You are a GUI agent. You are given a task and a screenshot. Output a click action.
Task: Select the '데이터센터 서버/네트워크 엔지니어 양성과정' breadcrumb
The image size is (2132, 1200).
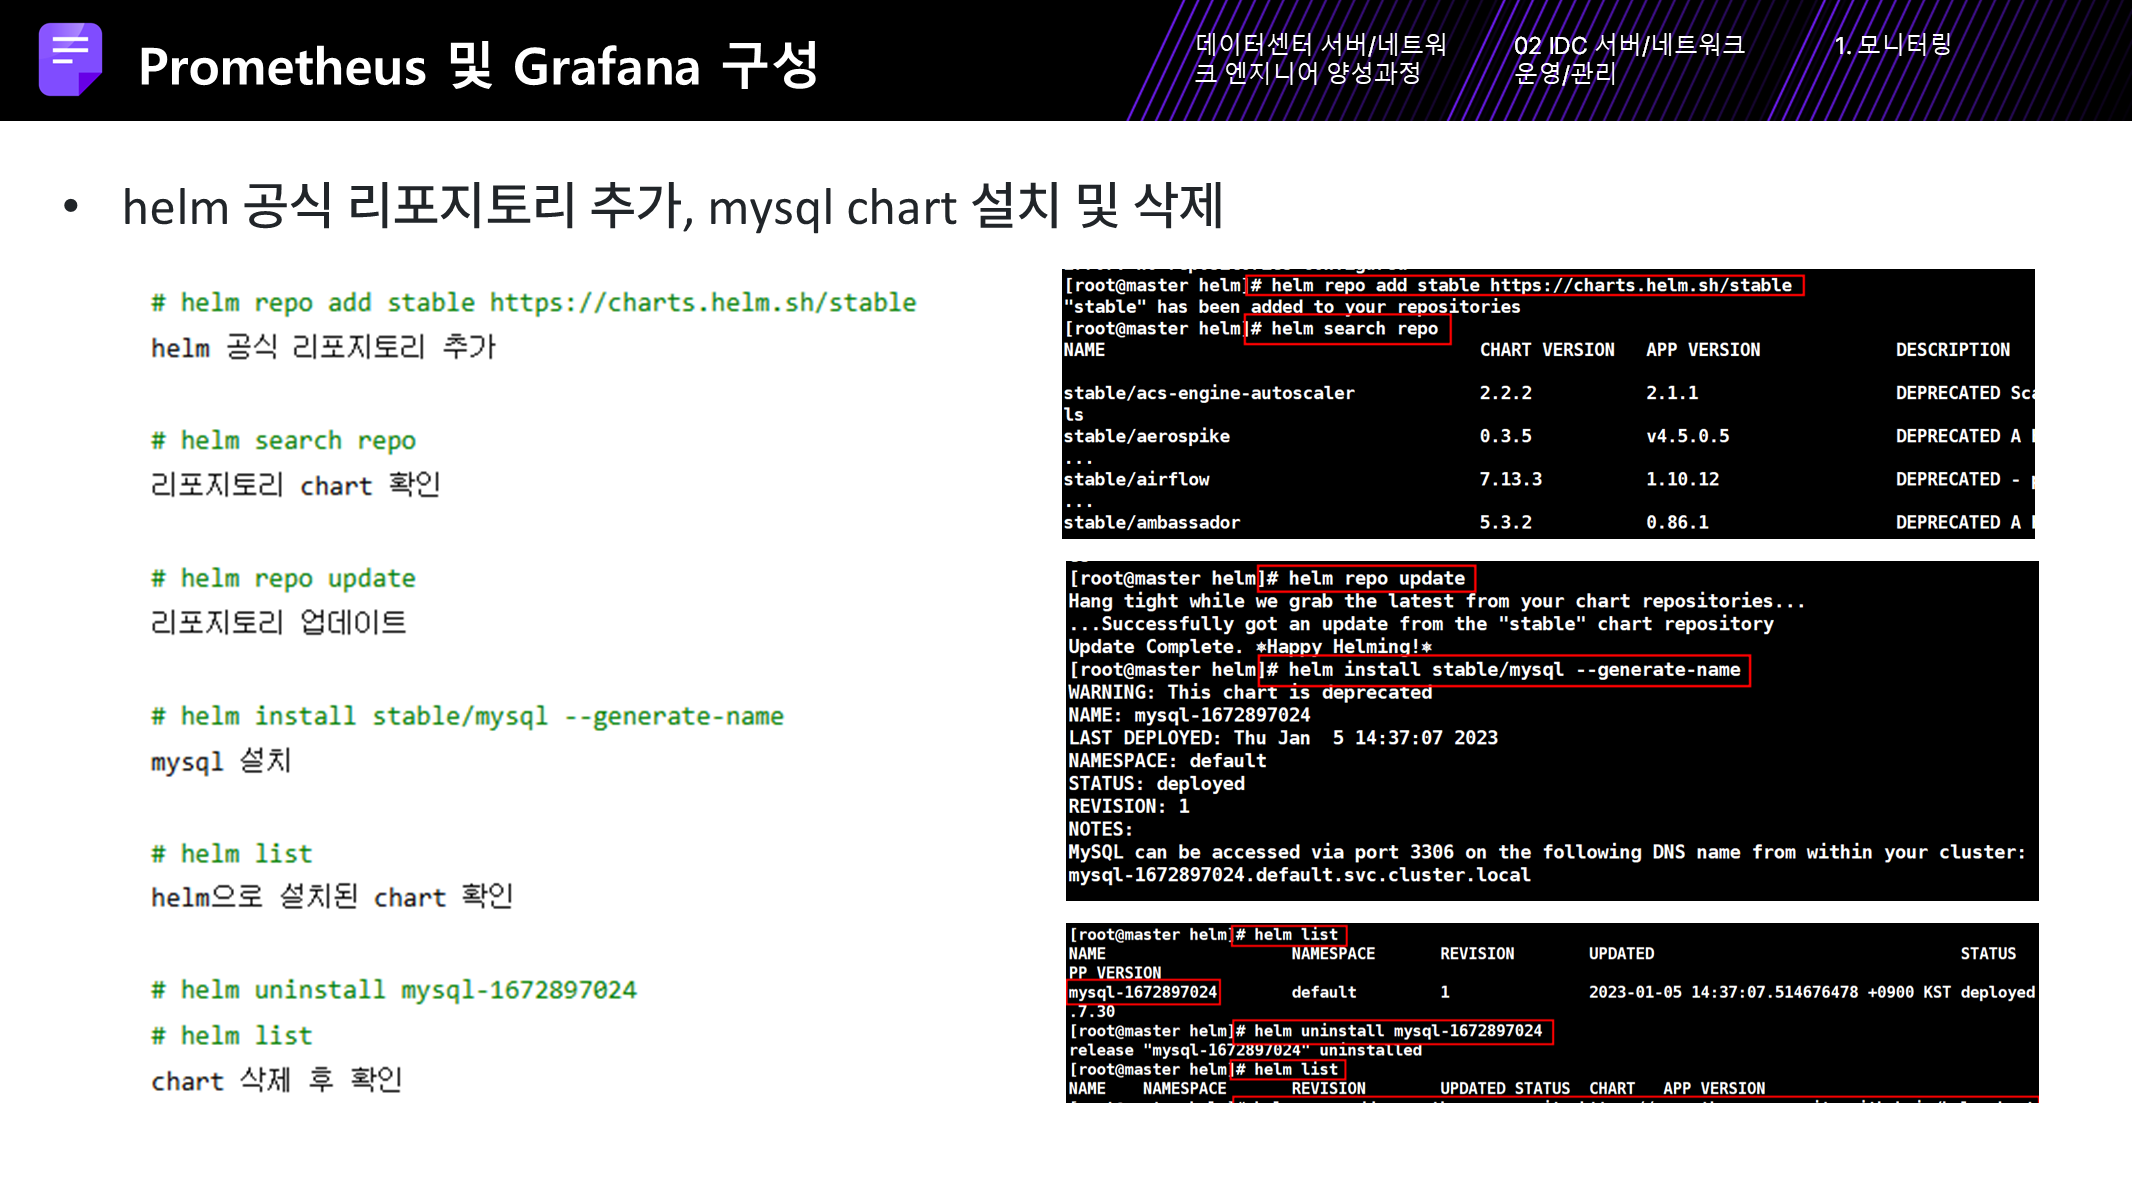click(1320, 58)
